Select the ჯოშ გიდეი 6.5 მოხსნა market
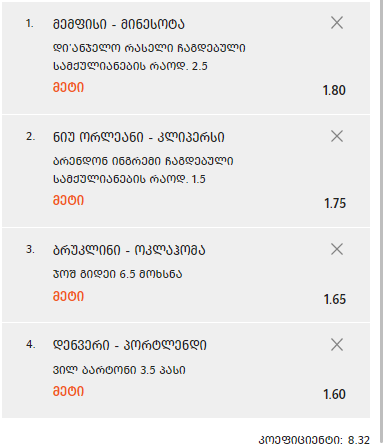The height and width of the screenshot is (445, 384). [118, 274]
